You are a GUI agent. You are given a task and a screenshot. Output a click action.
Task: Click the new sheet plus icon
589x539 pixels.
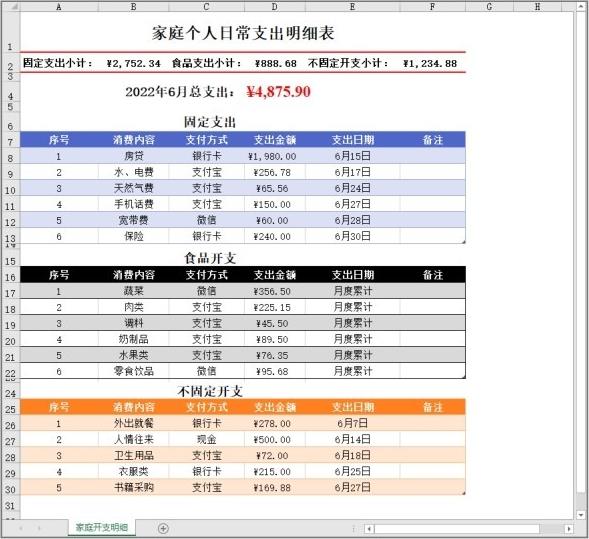(x=163, y=528)
